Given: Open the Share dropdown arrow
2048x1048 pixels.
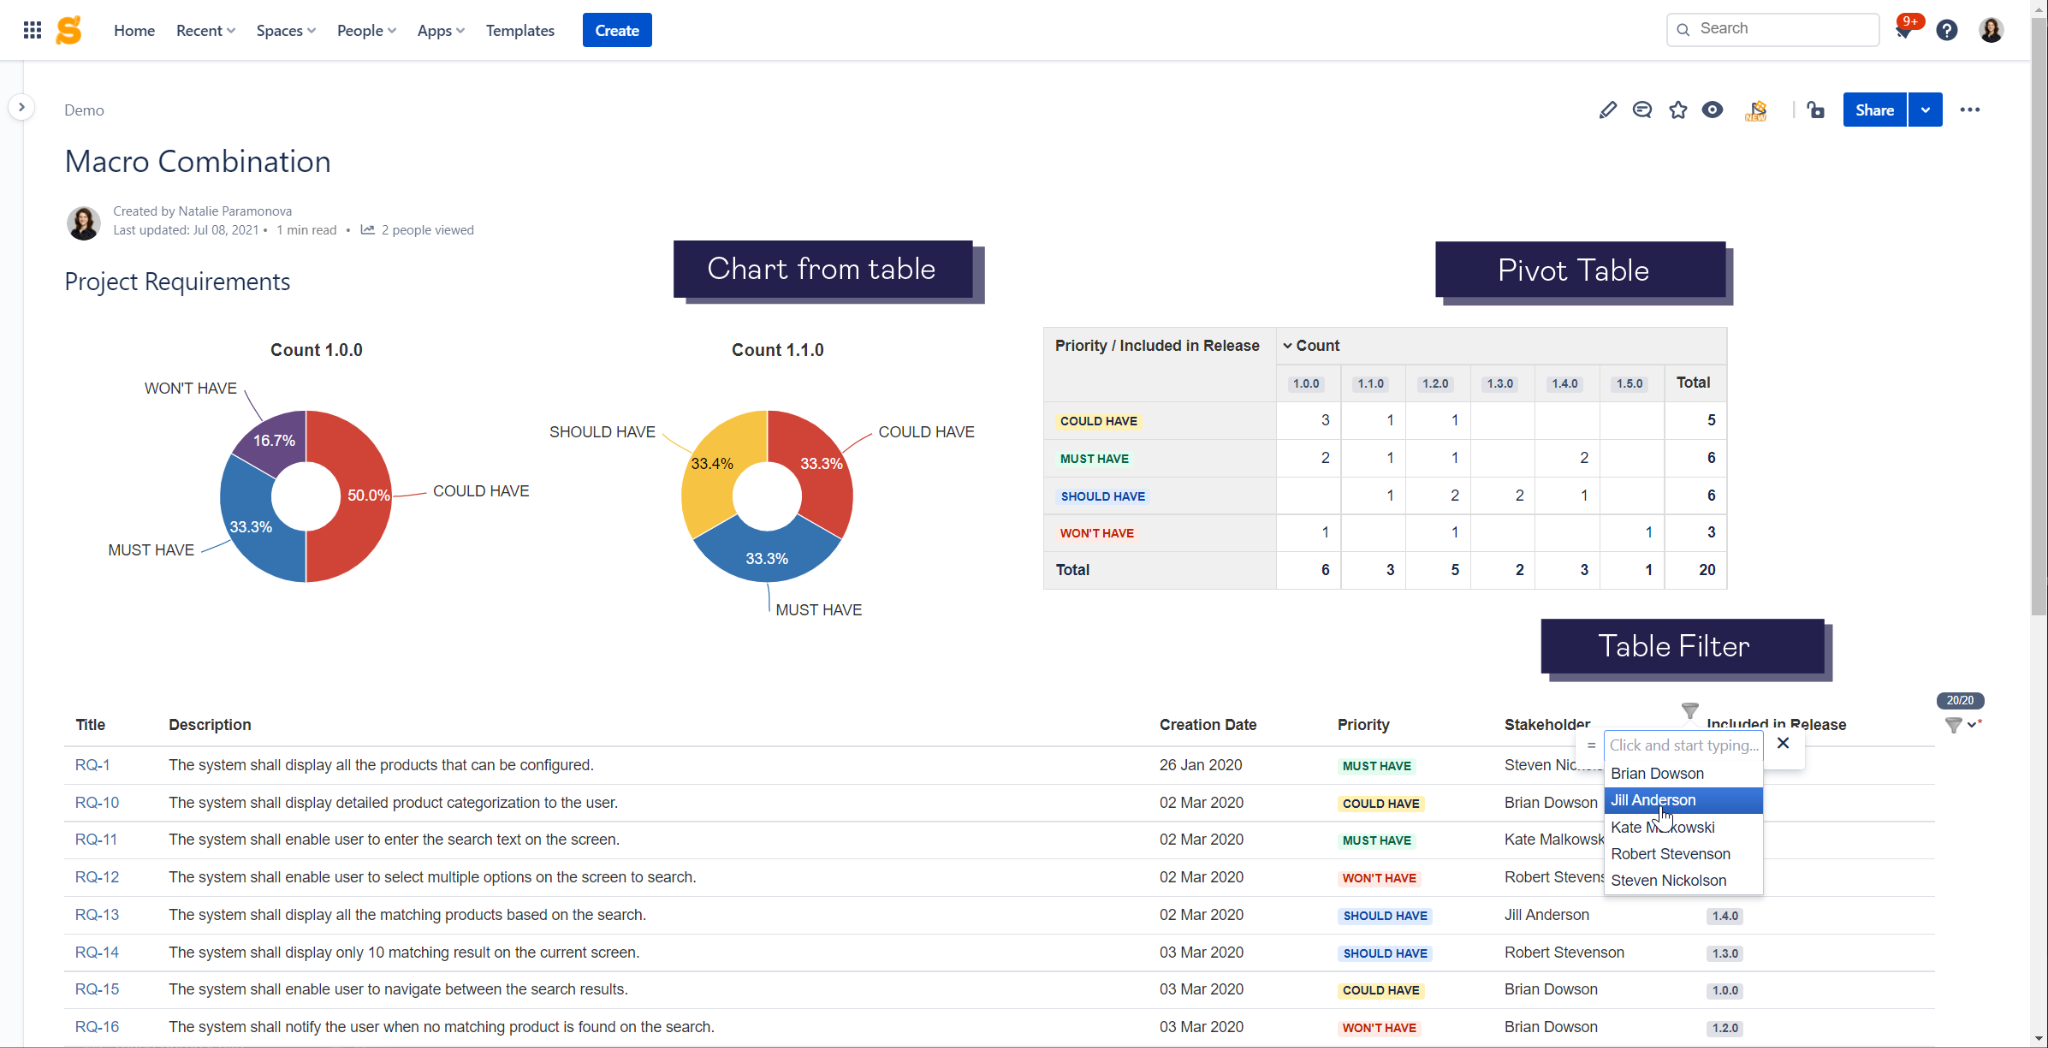Looking at the screenshot, I should tap(1925, 110).
